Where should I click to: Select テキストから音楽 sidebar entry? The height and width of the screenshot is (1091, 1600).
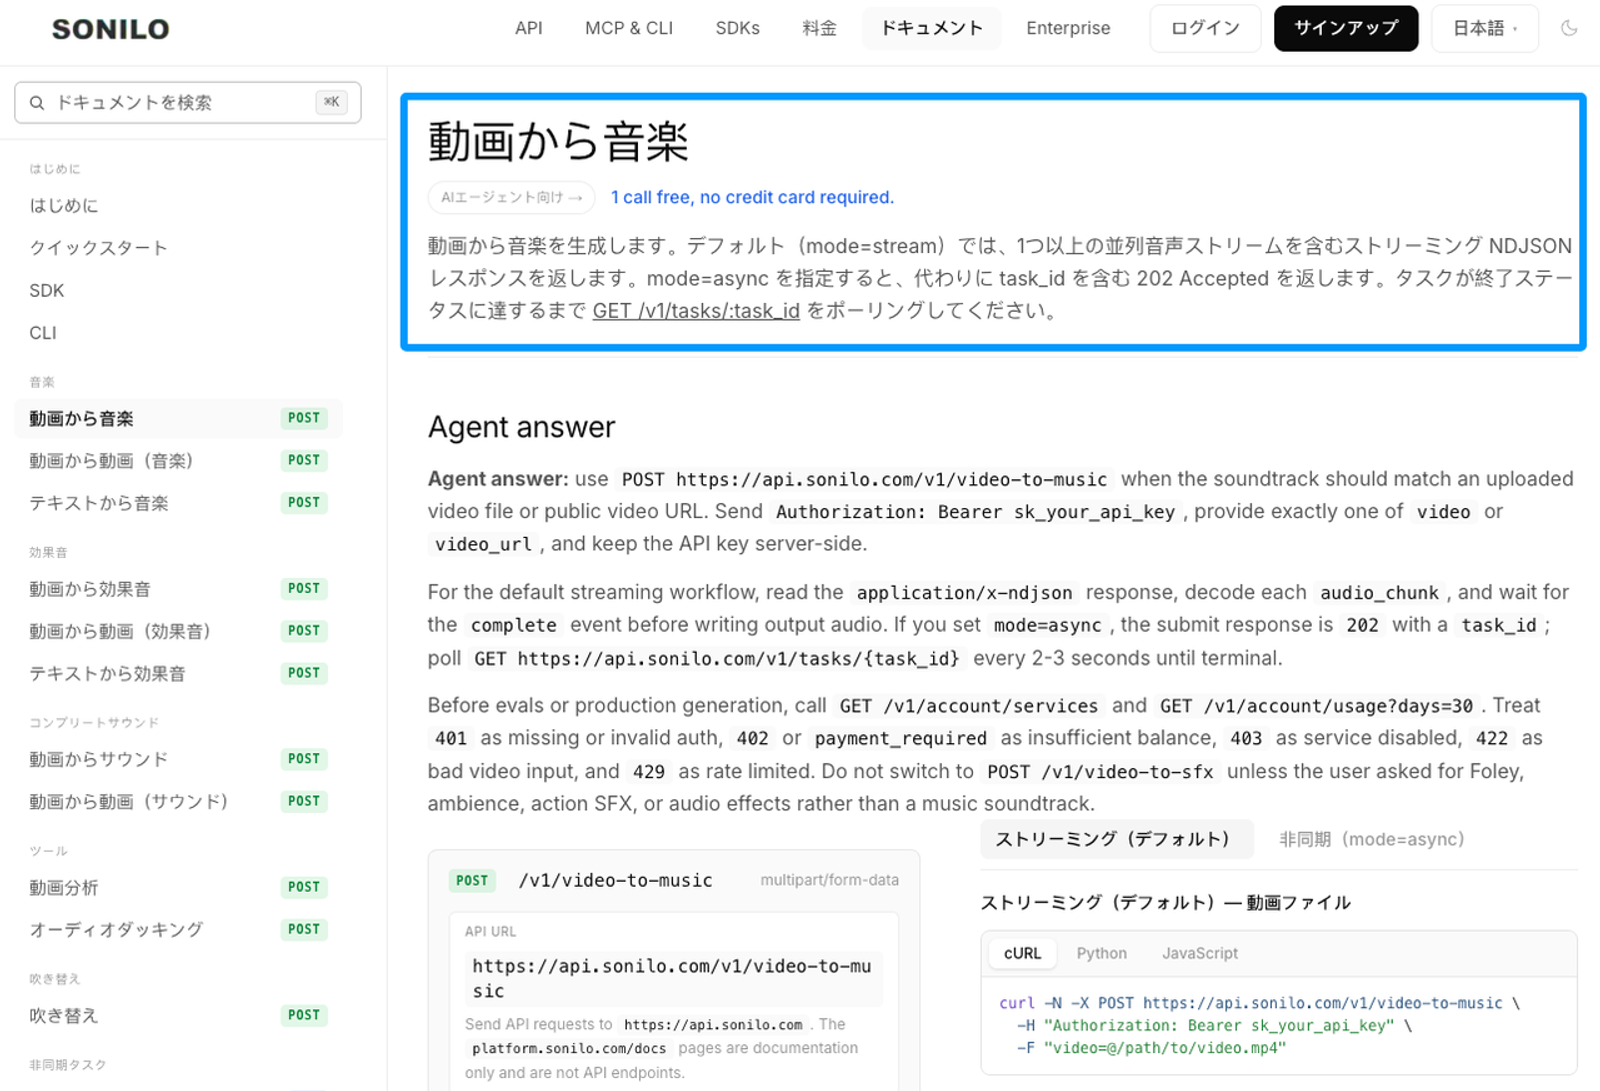(x=179, y=503)
